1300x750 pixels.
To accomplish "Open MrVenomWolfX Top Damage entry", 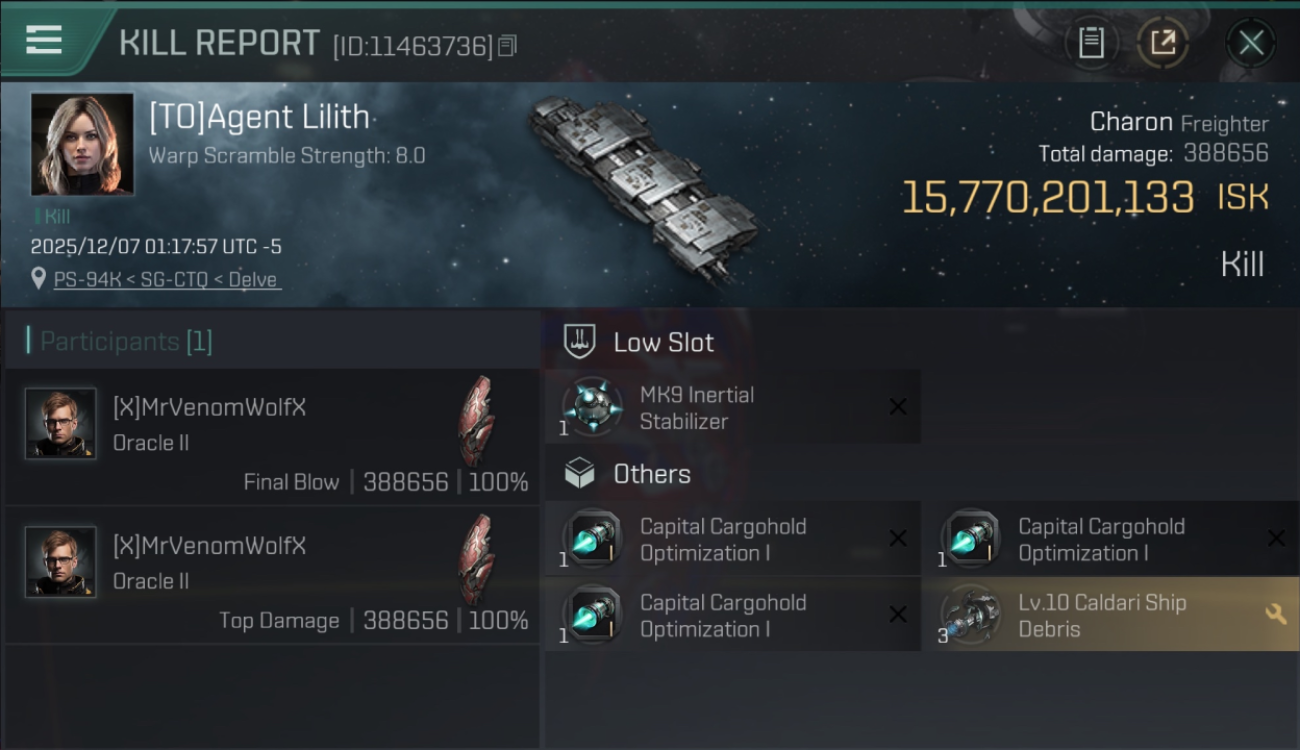I will point(270,575).
